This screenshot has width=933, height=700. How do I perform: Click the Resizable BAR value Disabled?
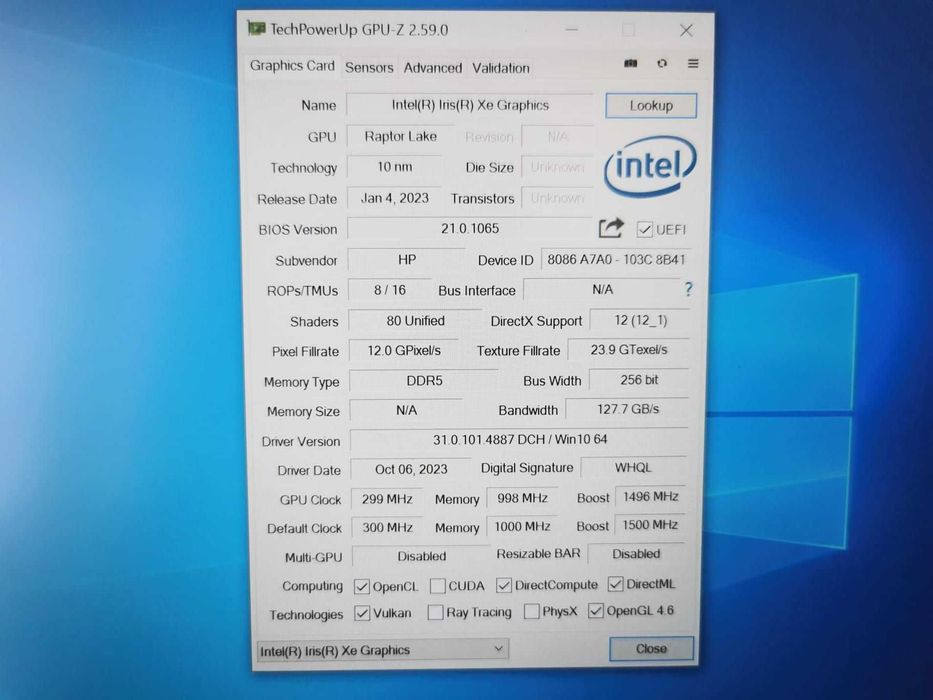635,554
